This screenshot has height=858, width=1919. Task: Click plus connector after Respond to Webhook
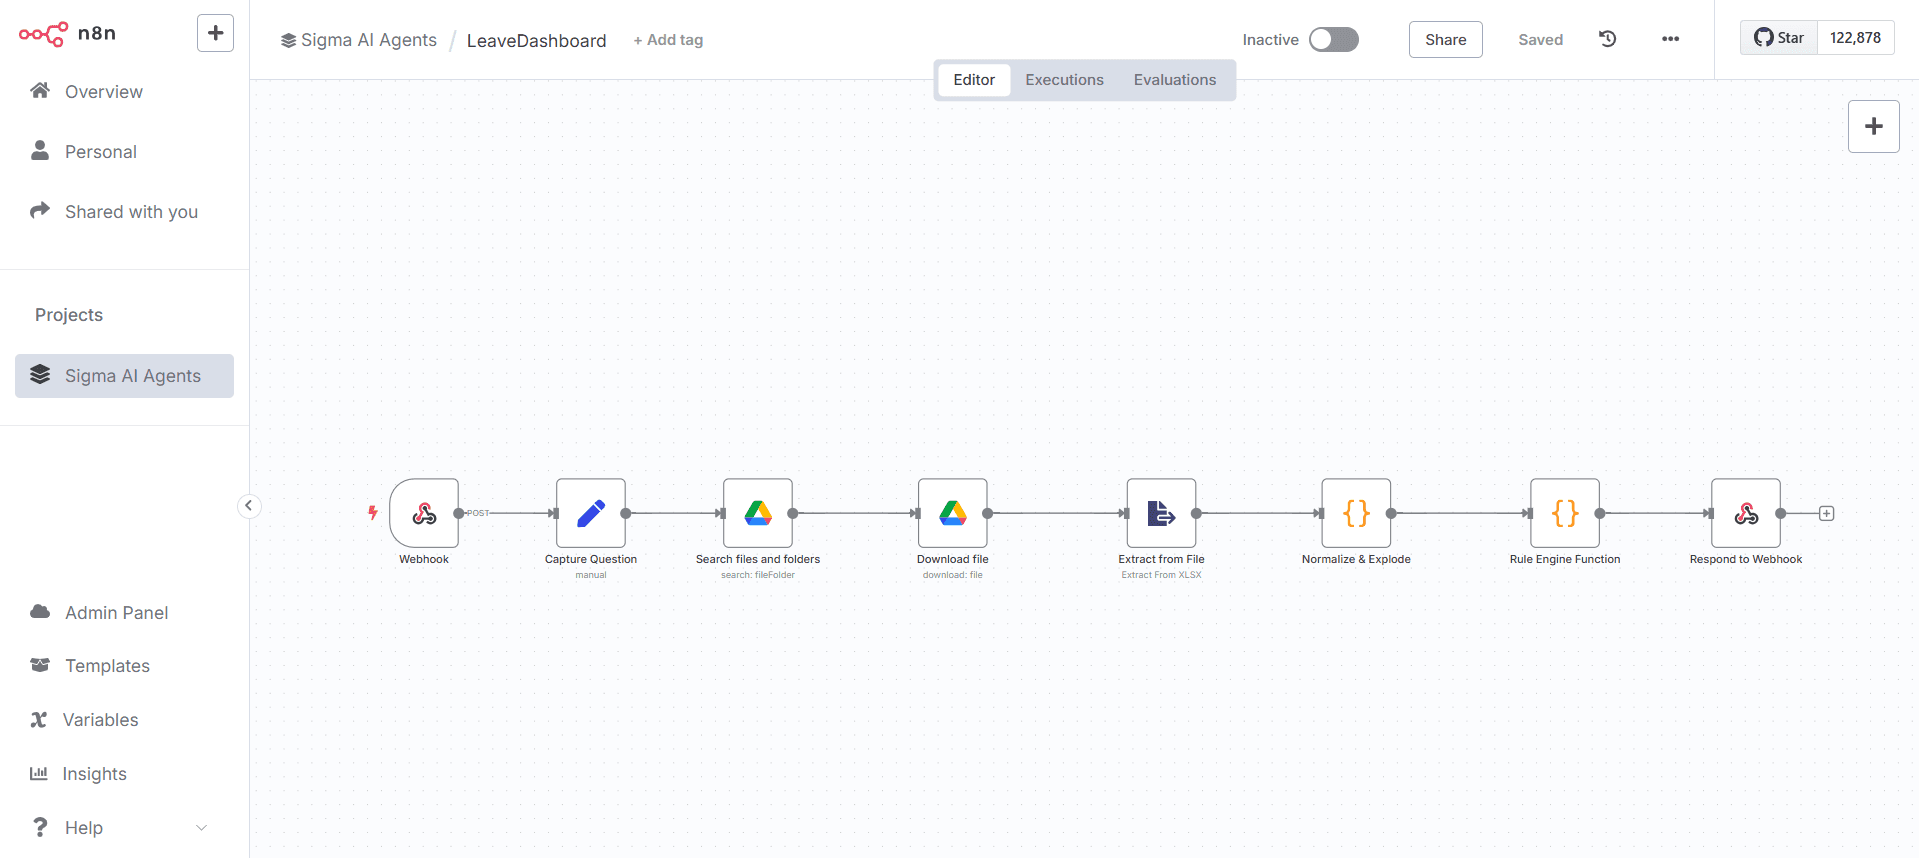point(1826,513)
